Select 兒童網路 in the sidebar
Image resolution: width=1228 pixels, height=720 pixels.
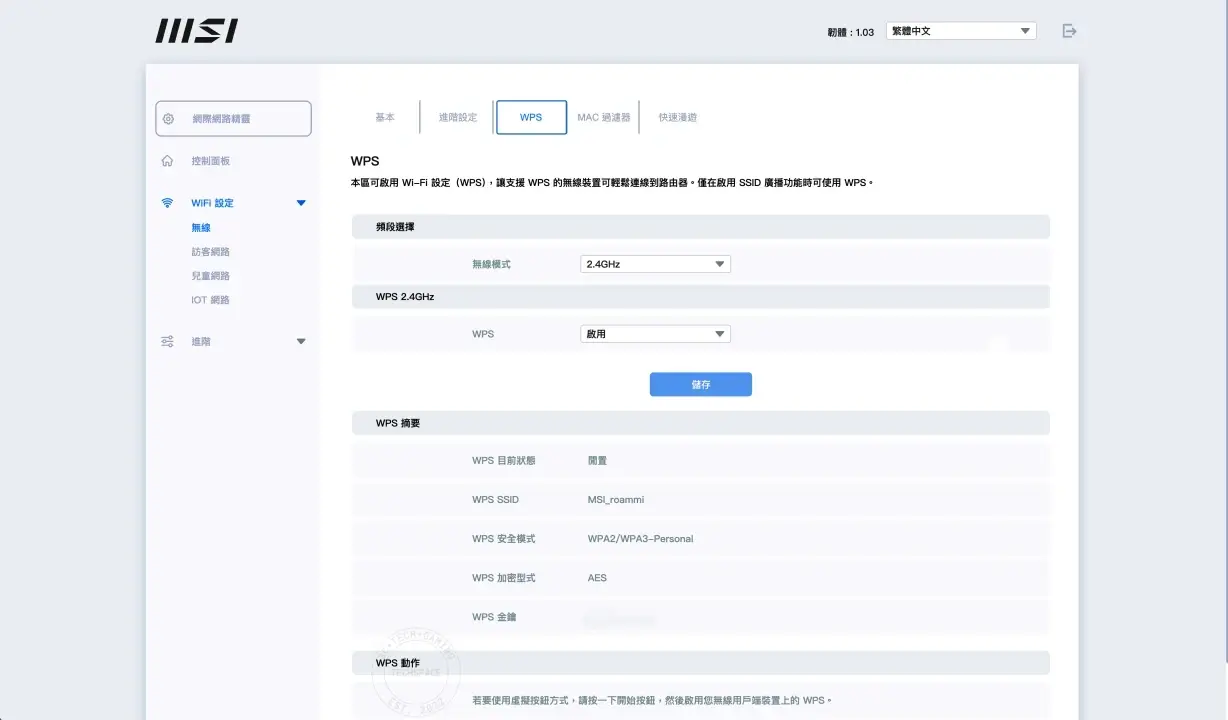click(x=210, y=276)
